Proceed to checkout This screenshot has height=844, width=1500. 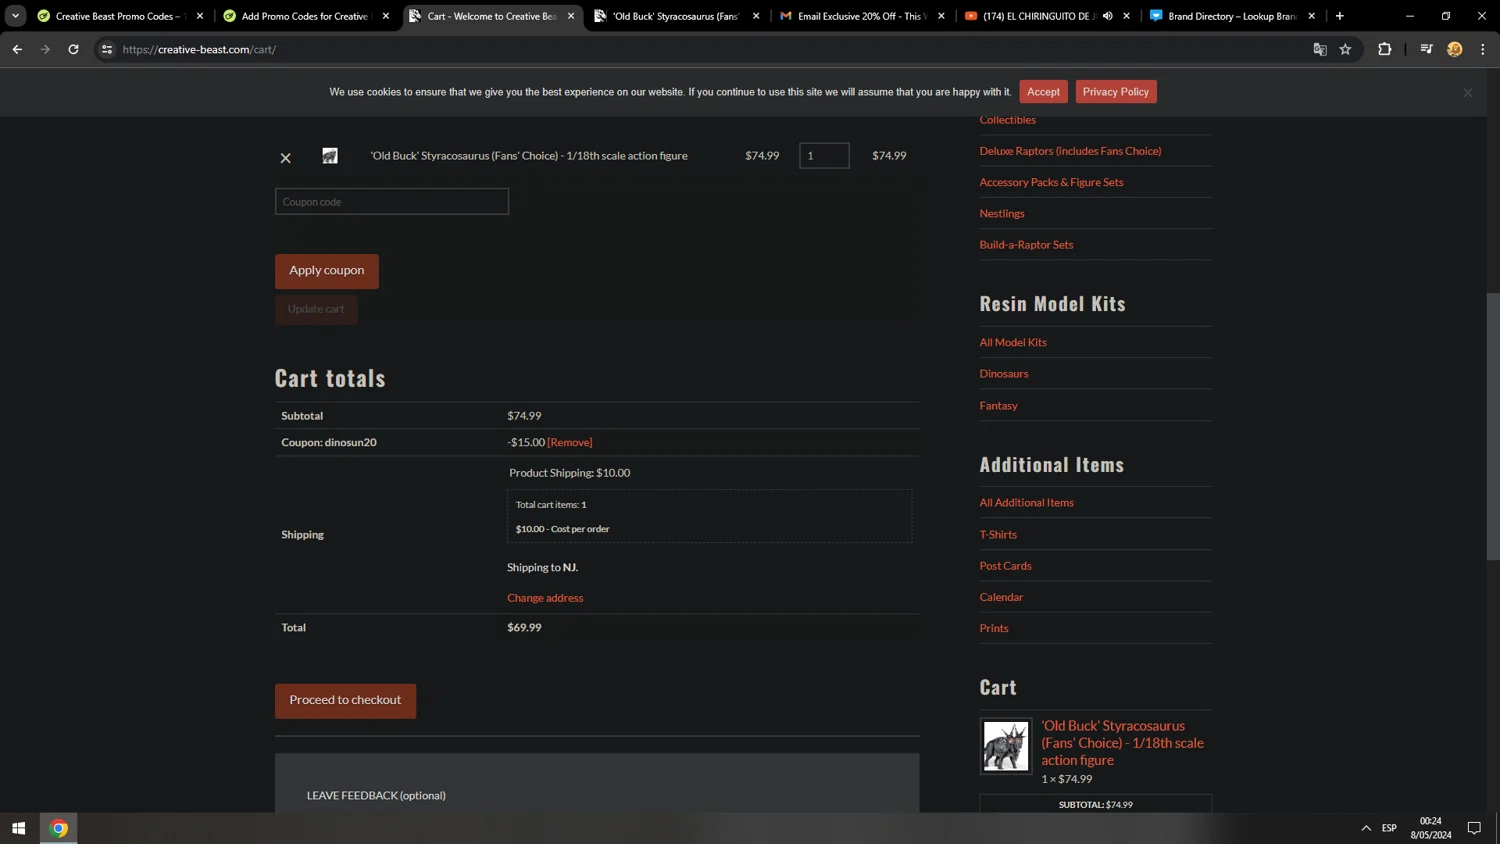tap(345, 700)
